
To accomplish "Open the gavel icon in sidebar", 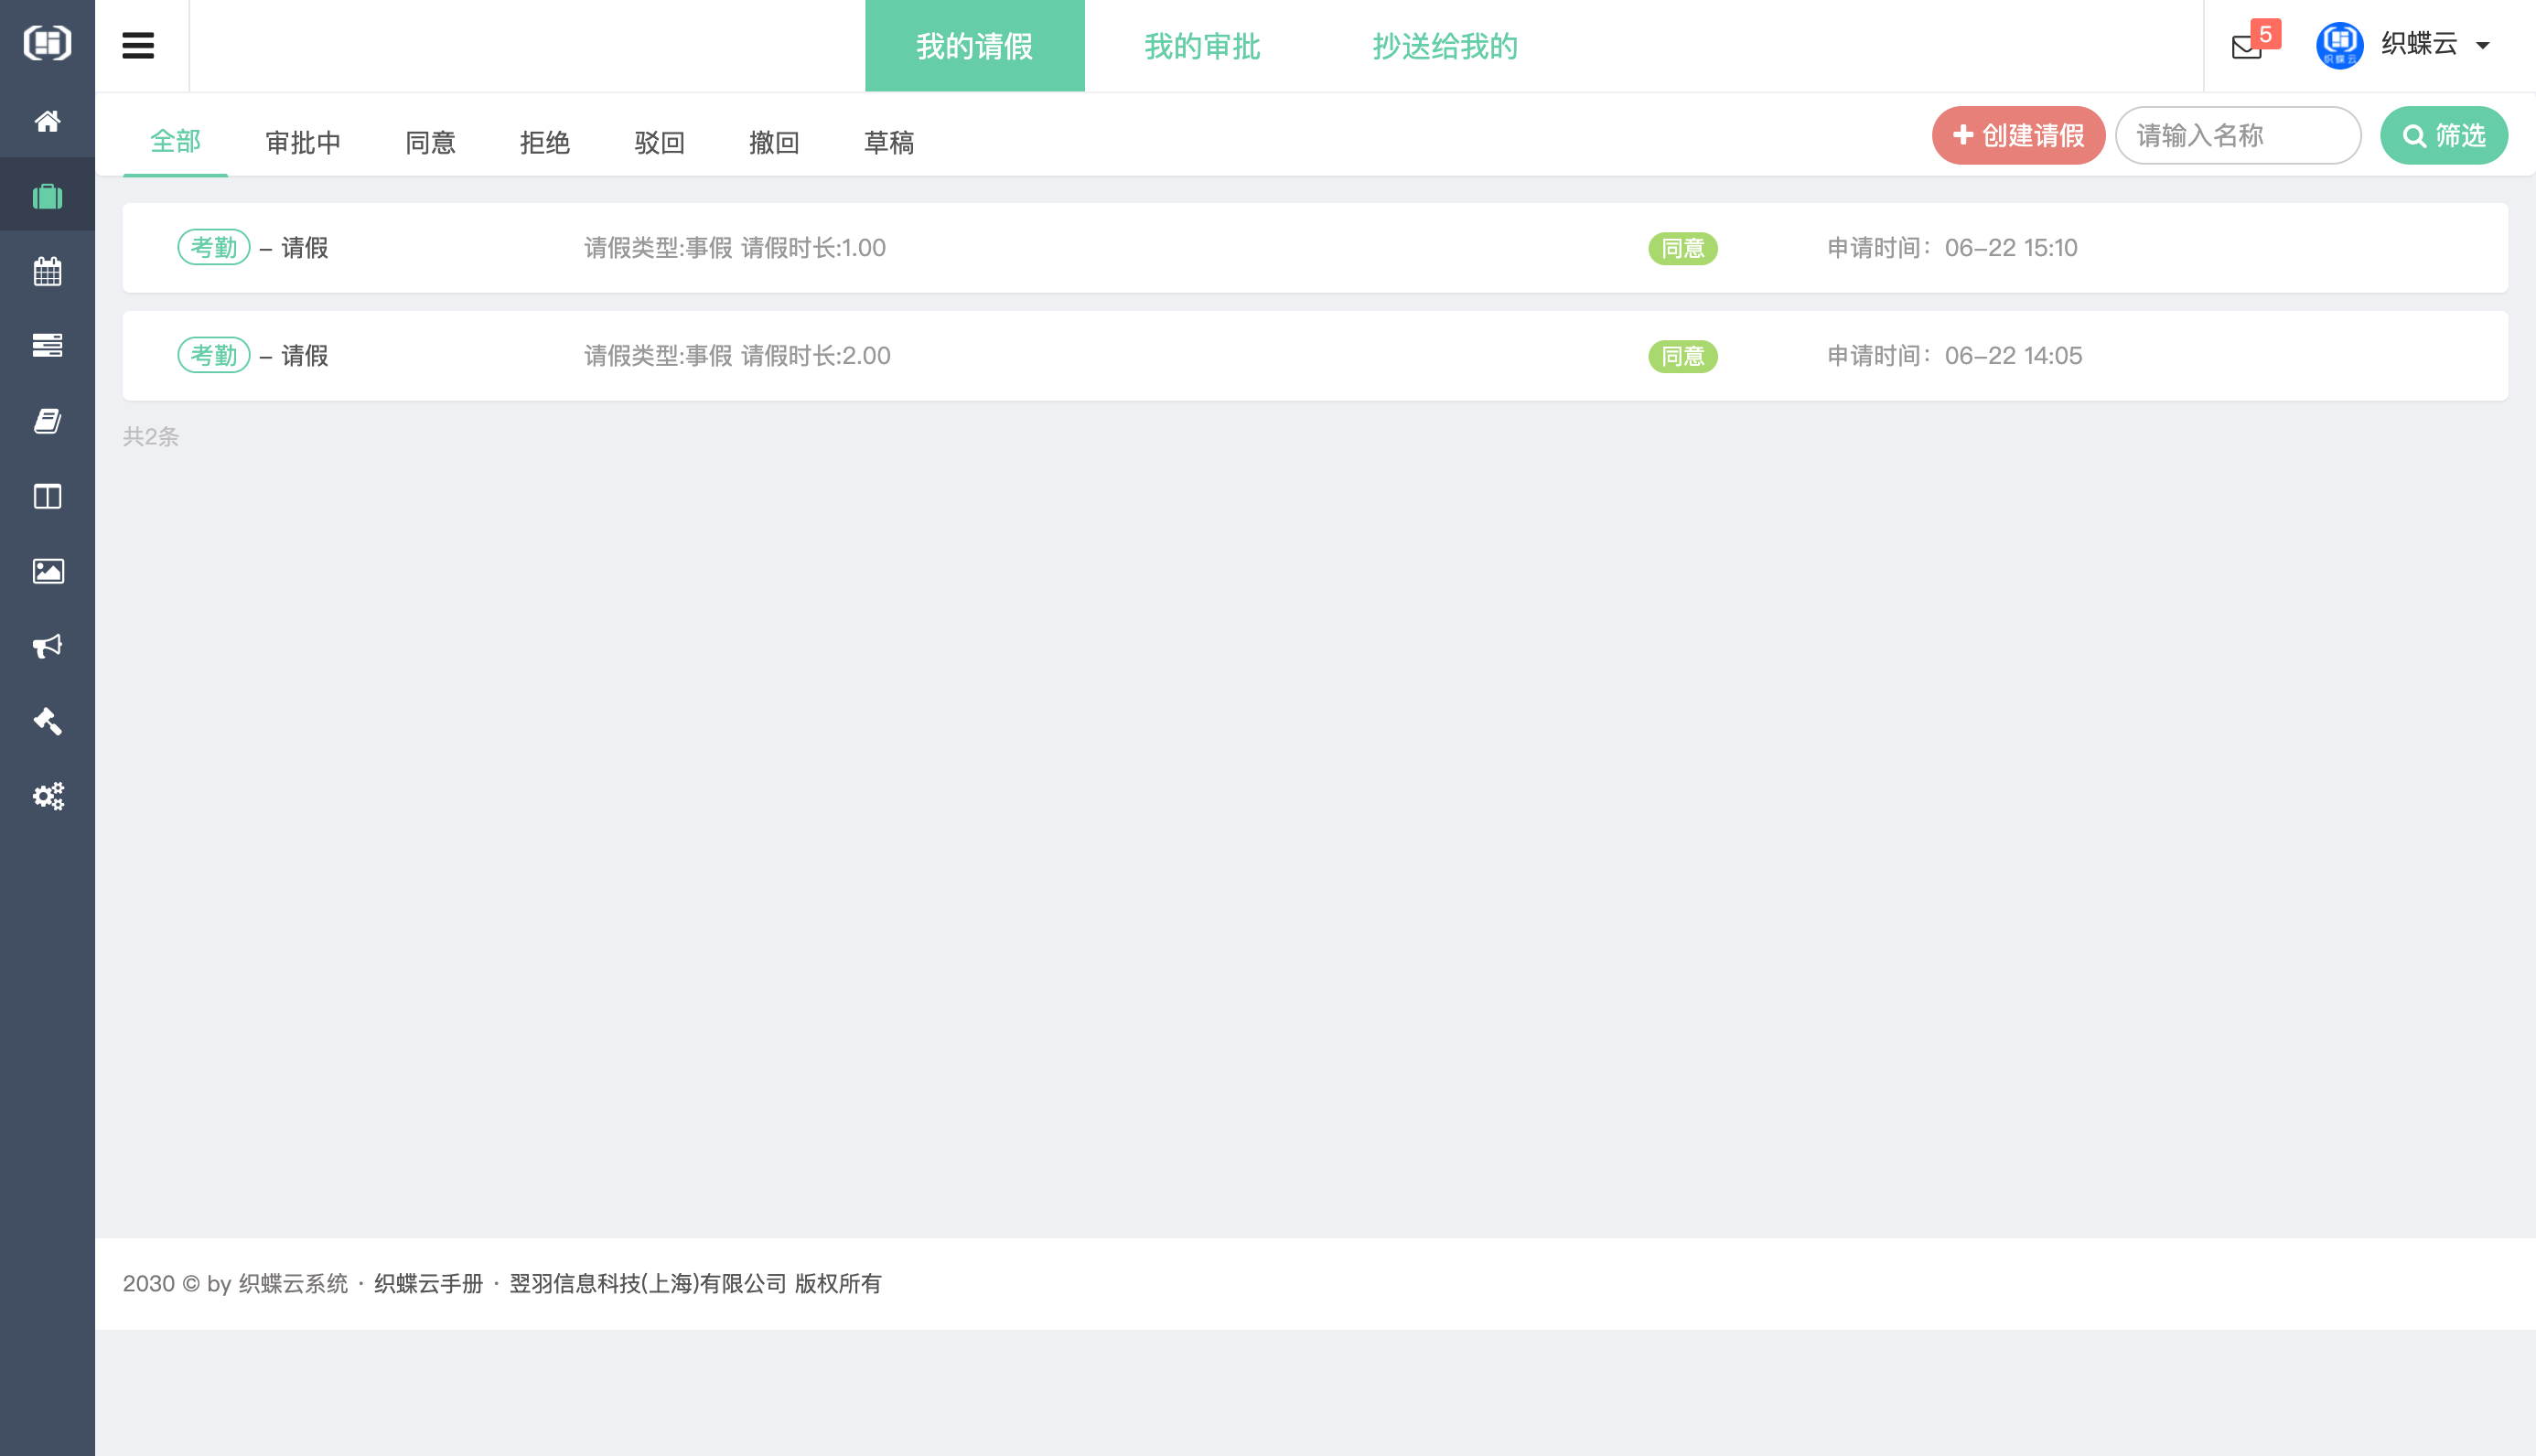I will coord(47,721).
